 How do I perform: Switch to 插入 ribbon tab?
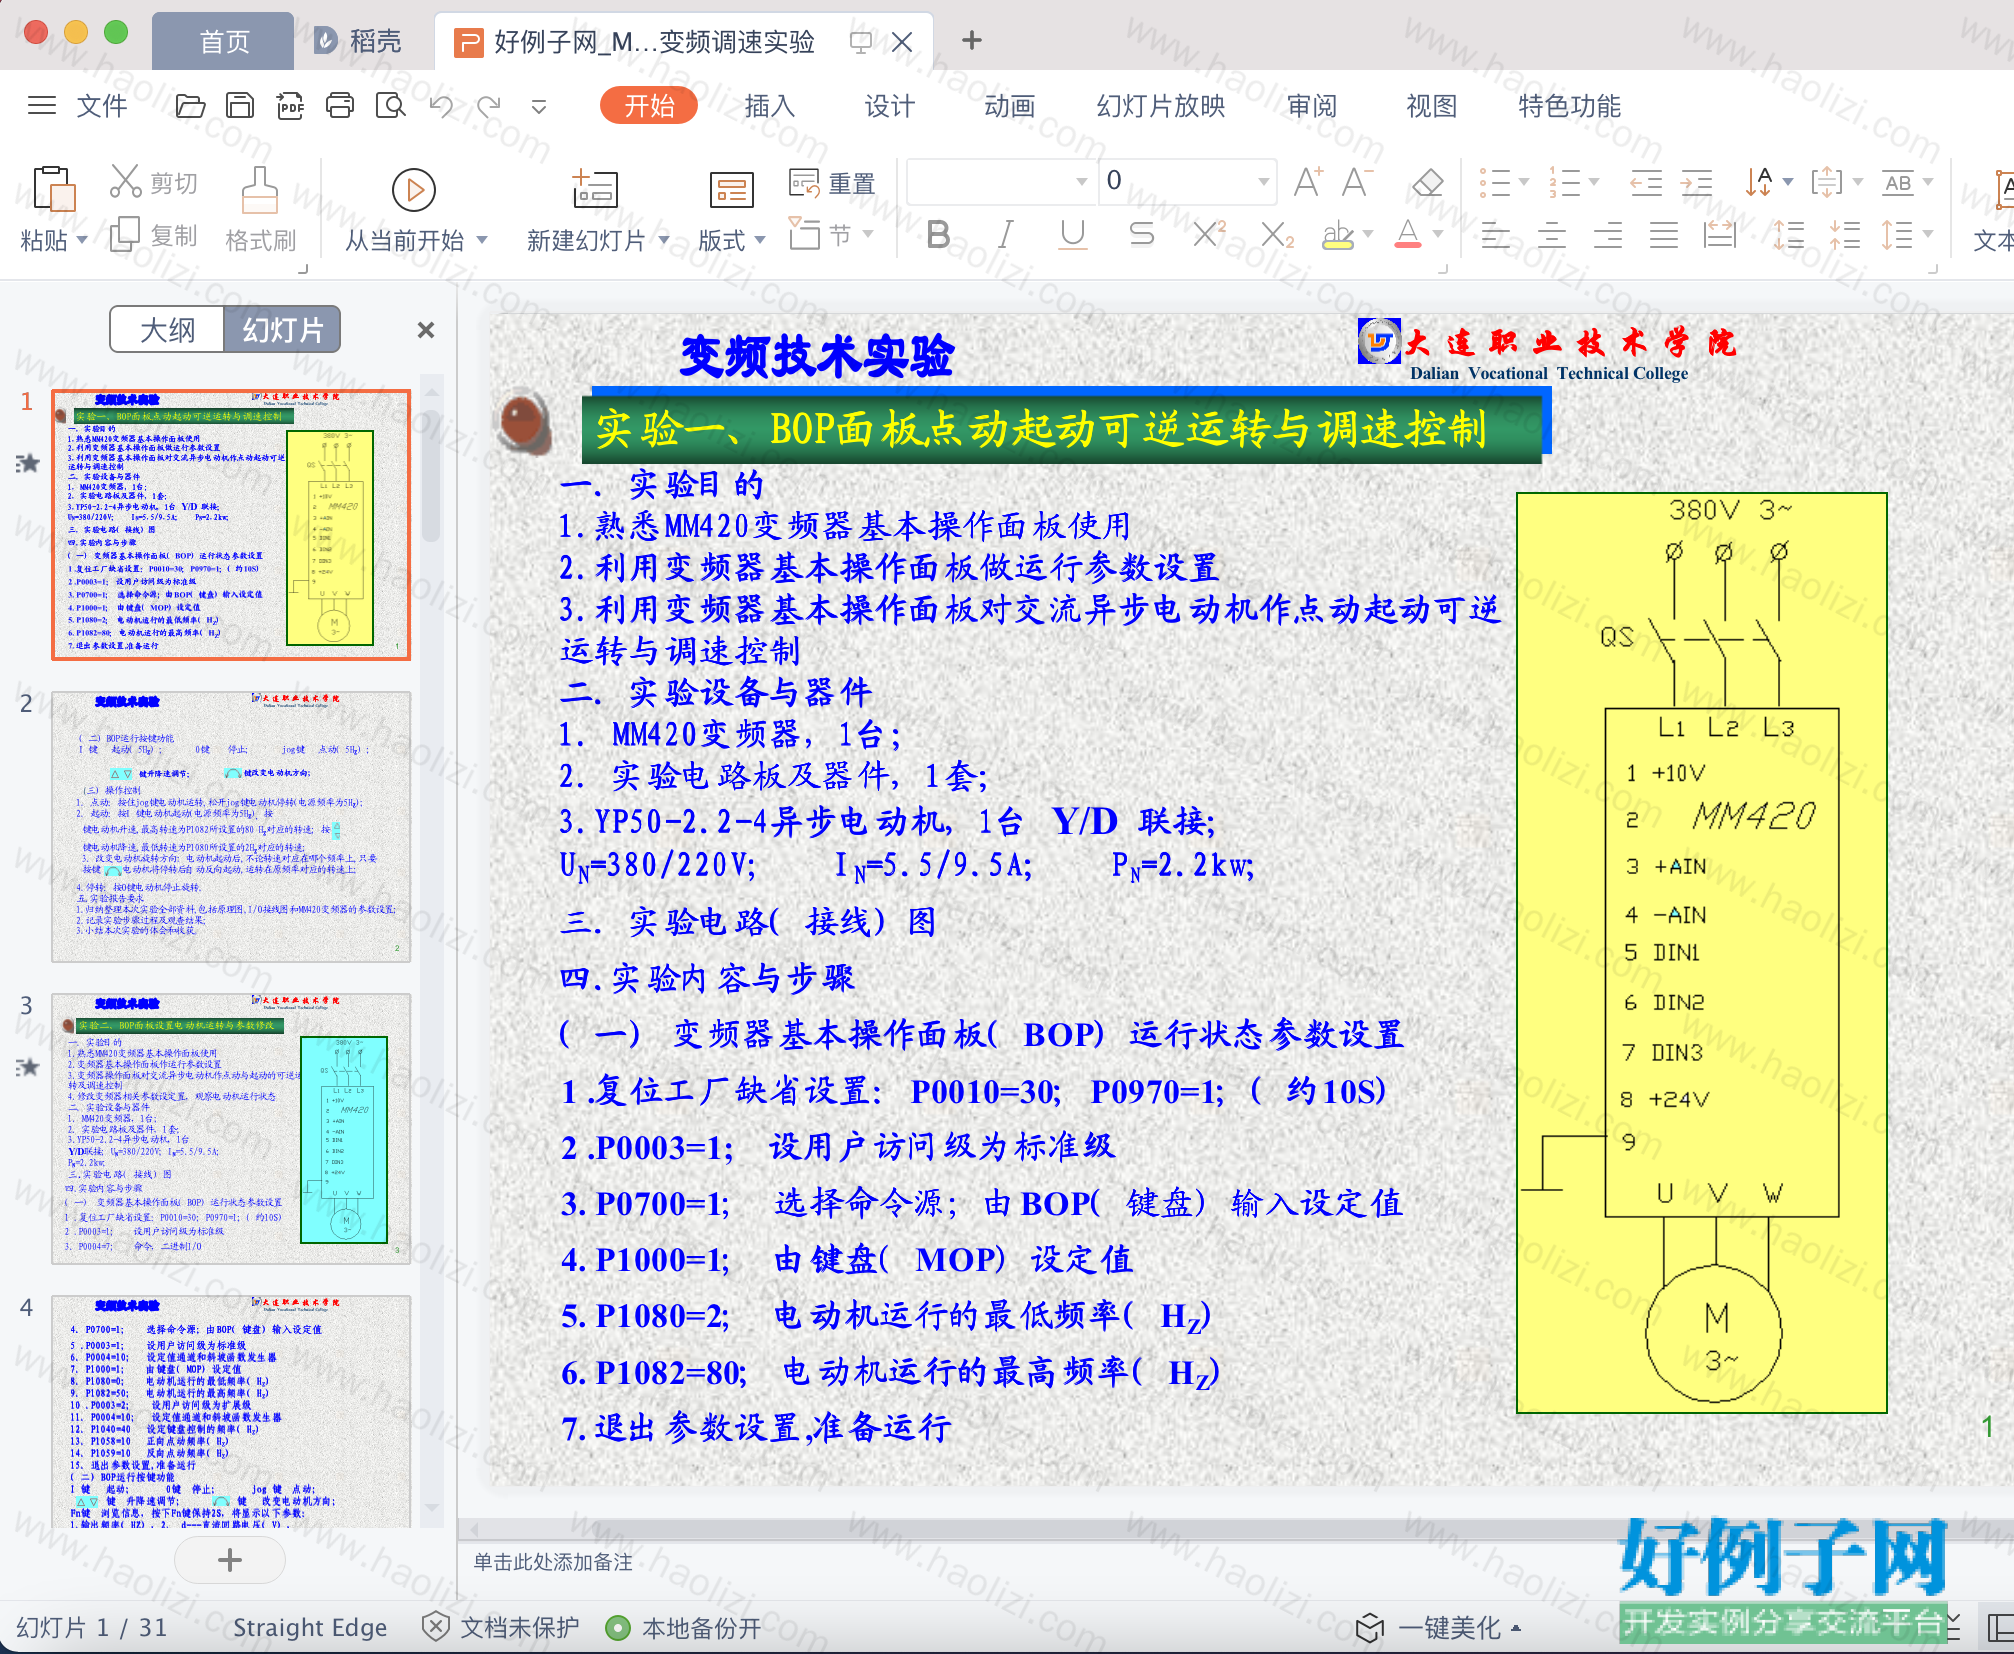coord(769,105)
